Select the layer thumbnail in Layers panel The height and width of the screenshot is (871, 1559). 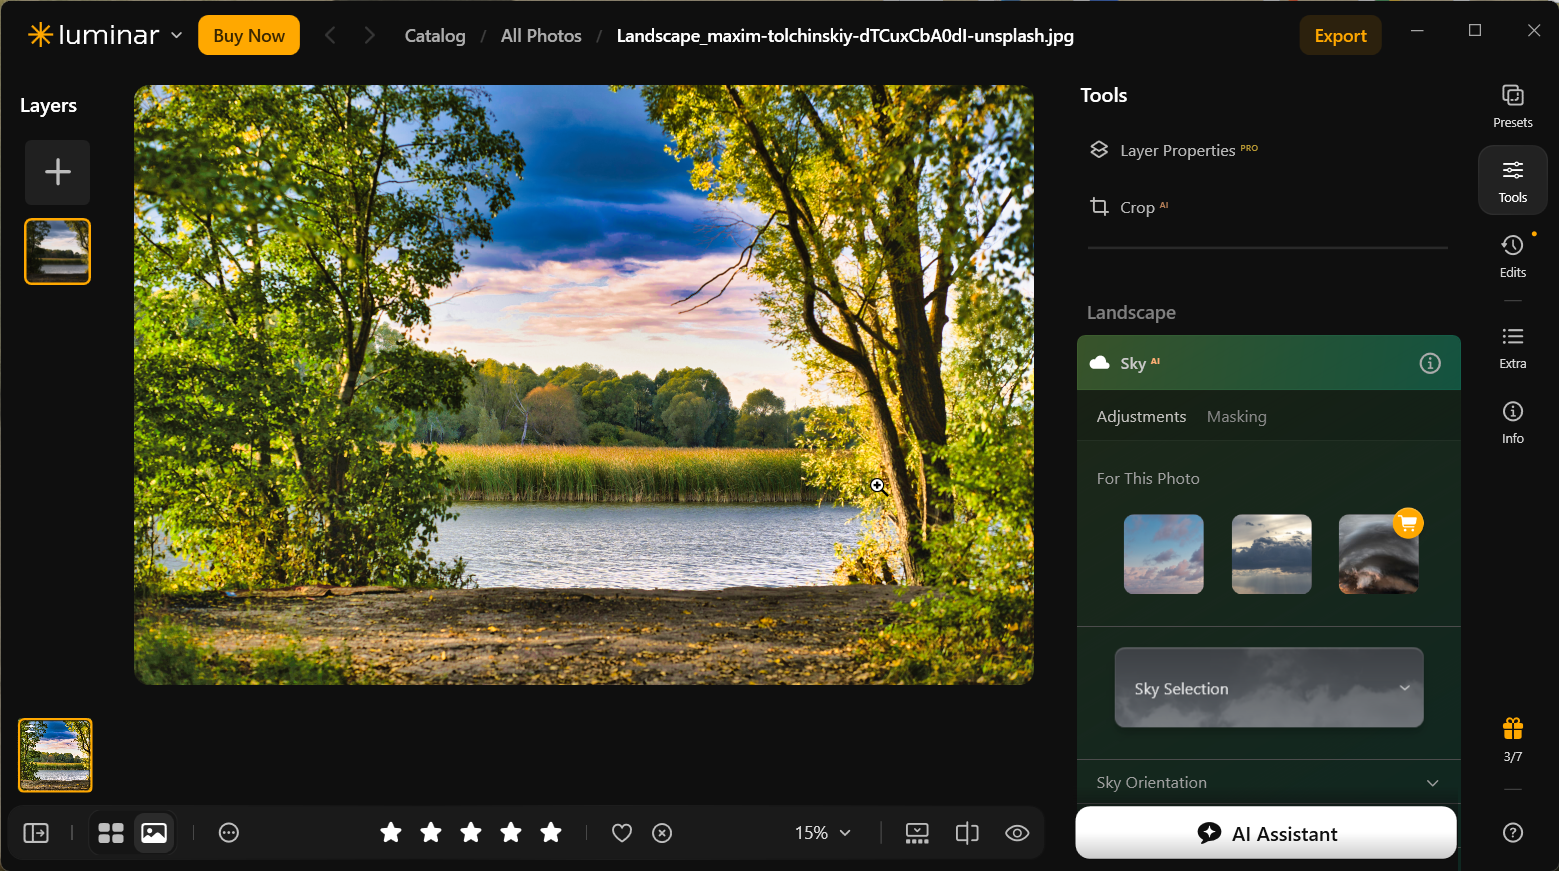point(58,251)
